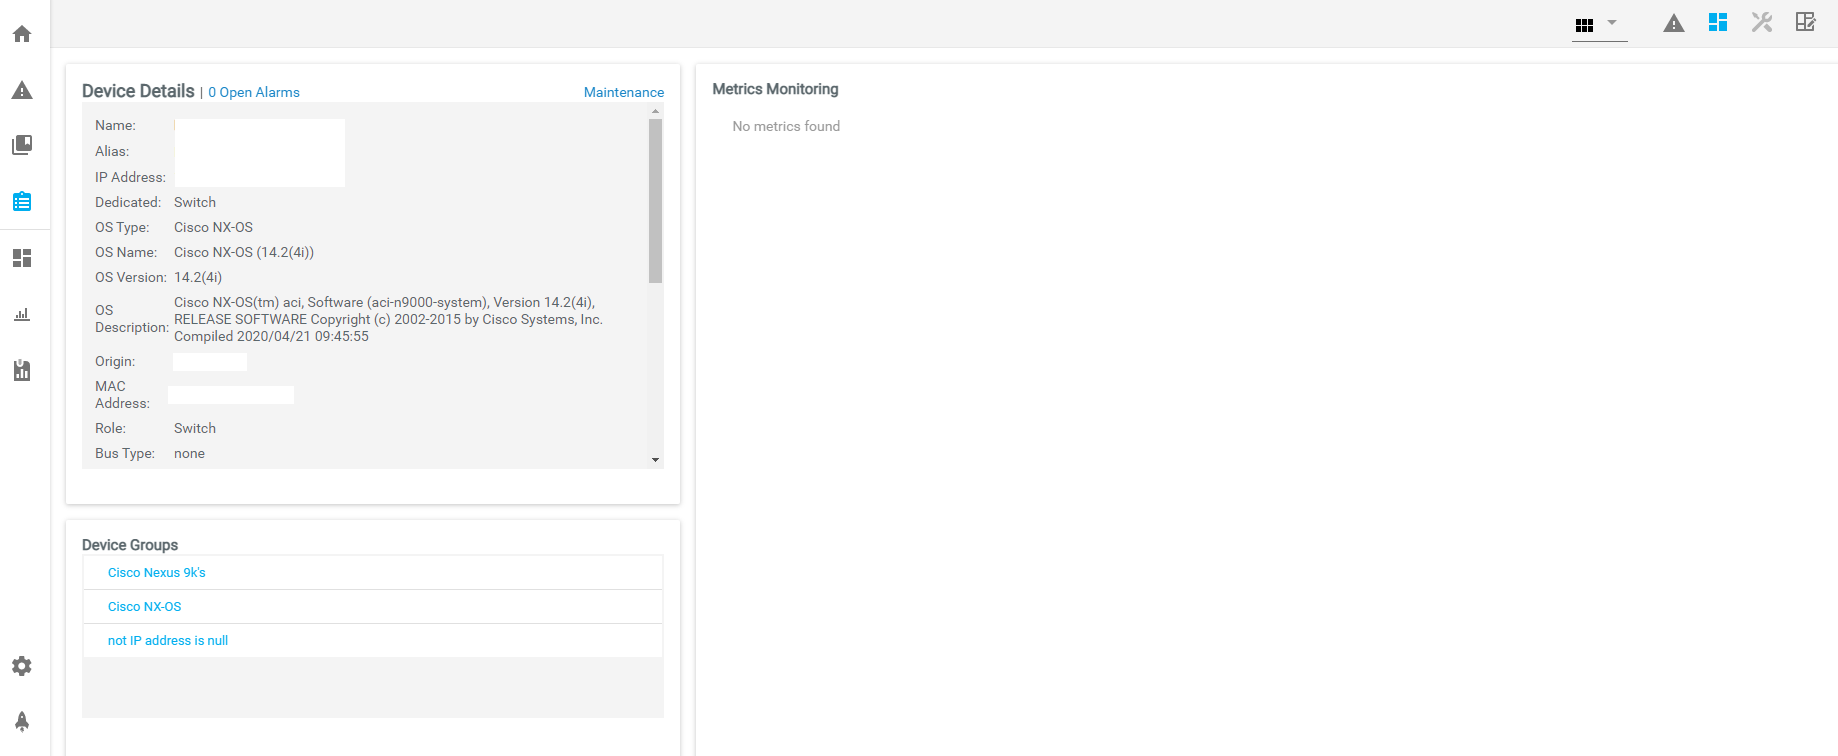Screen dimensions: 1838x756
Task: Click the Device Details heading
Action: click(x=138, y=91)
